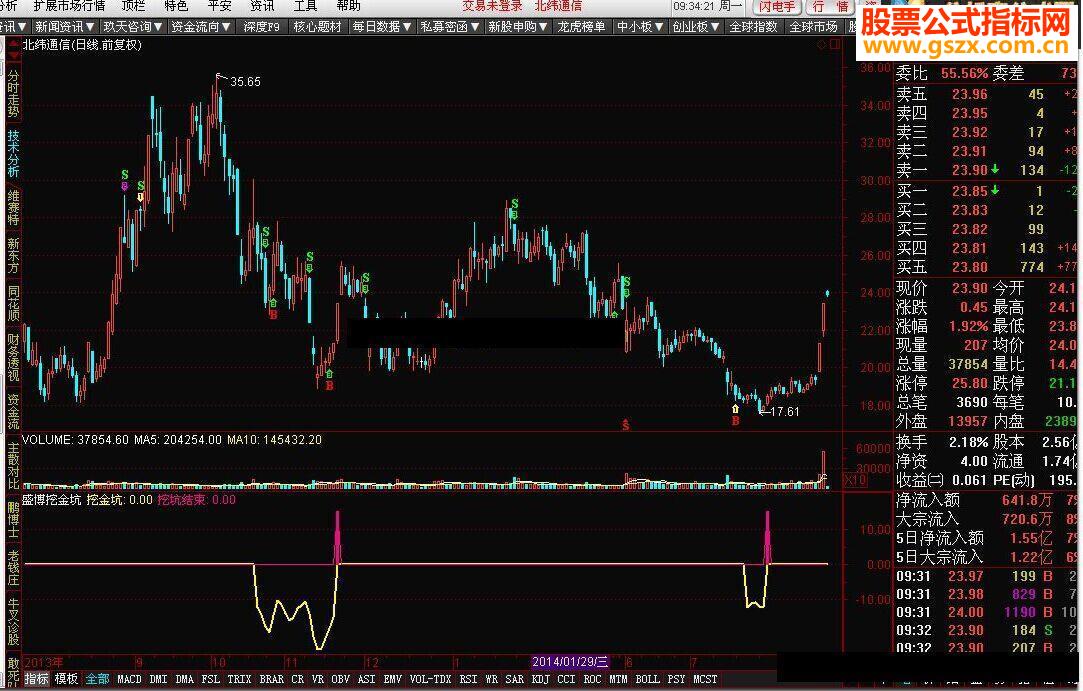Click the 买一 price 23.85
This screenshot has width=1083, height=691.
pyautogui.click(x=970, y=191)
